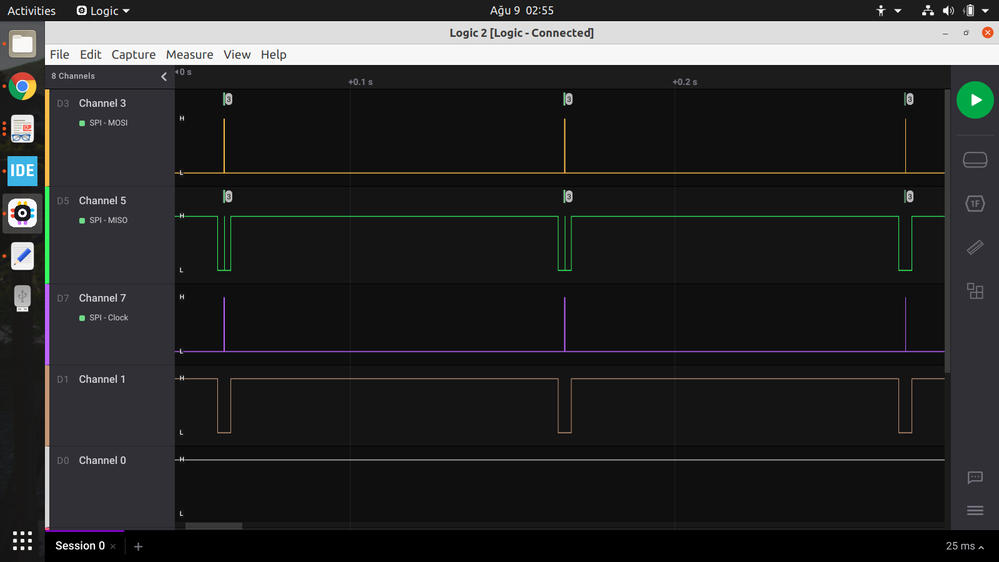Click the middle MISO decoded data bubble
Screen dimensions: 999x562
pos(568,197)
